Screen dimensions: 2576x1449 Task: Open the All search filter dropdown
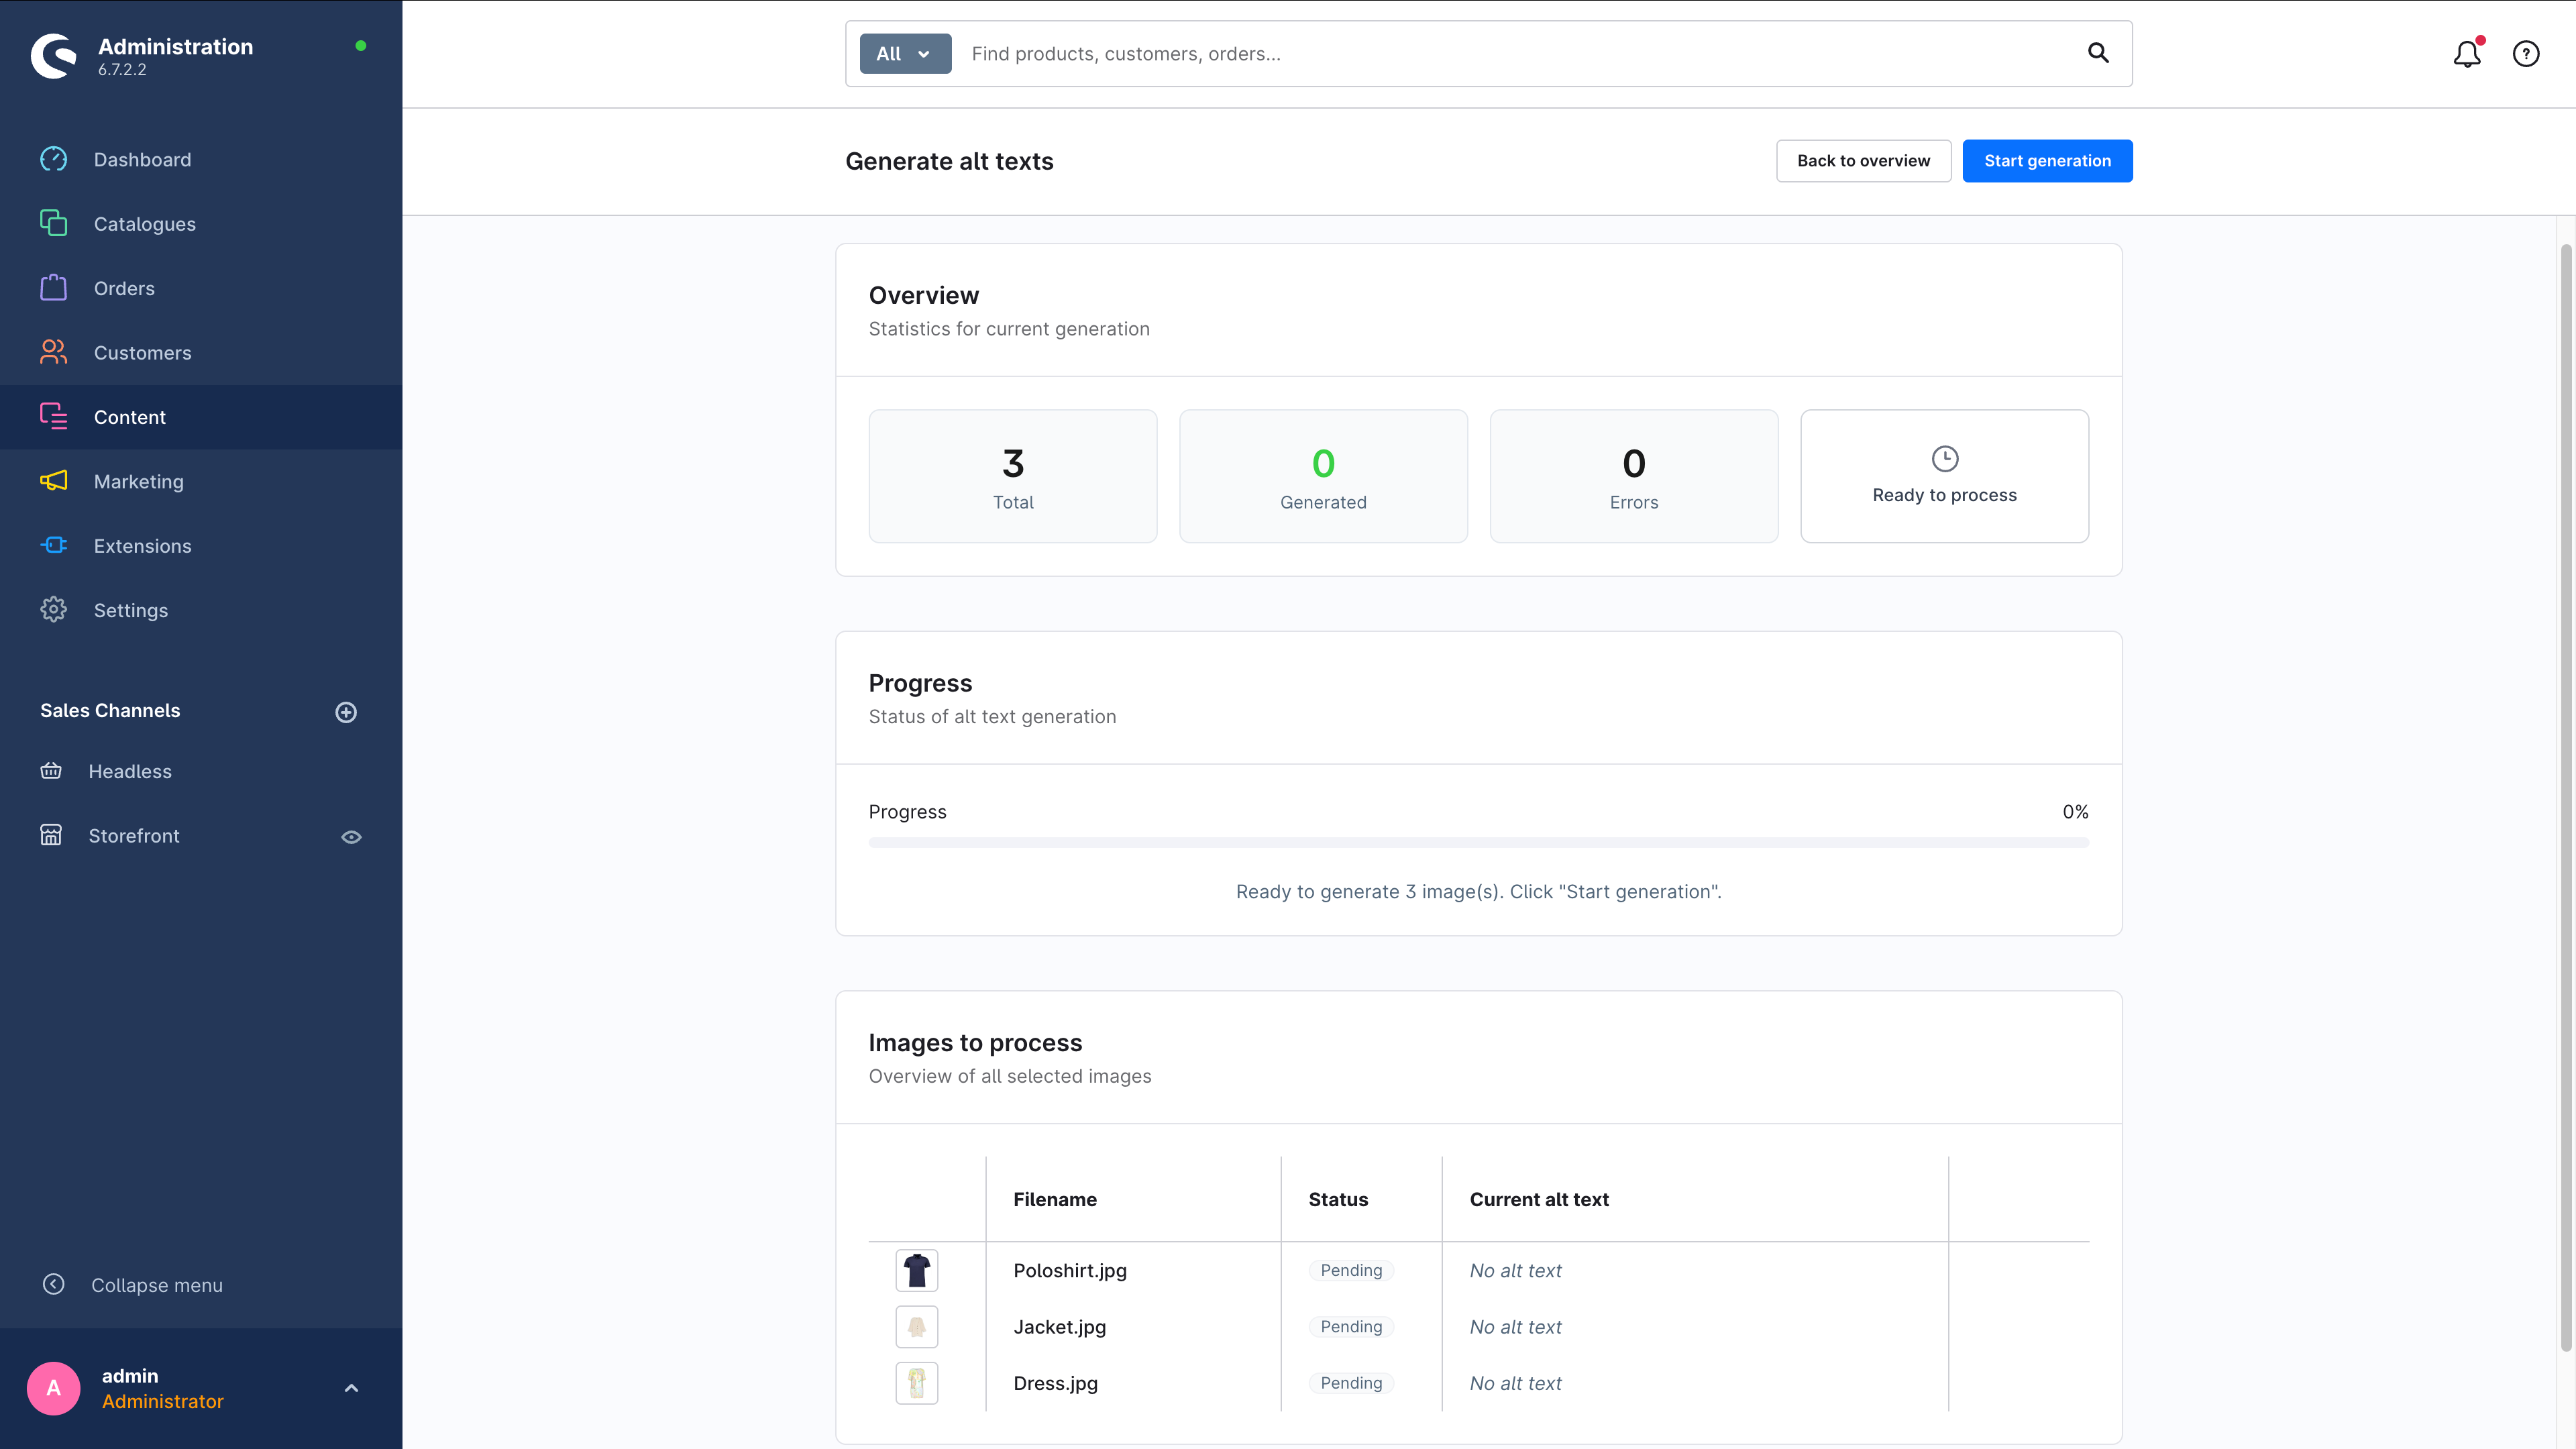(904, 54)
